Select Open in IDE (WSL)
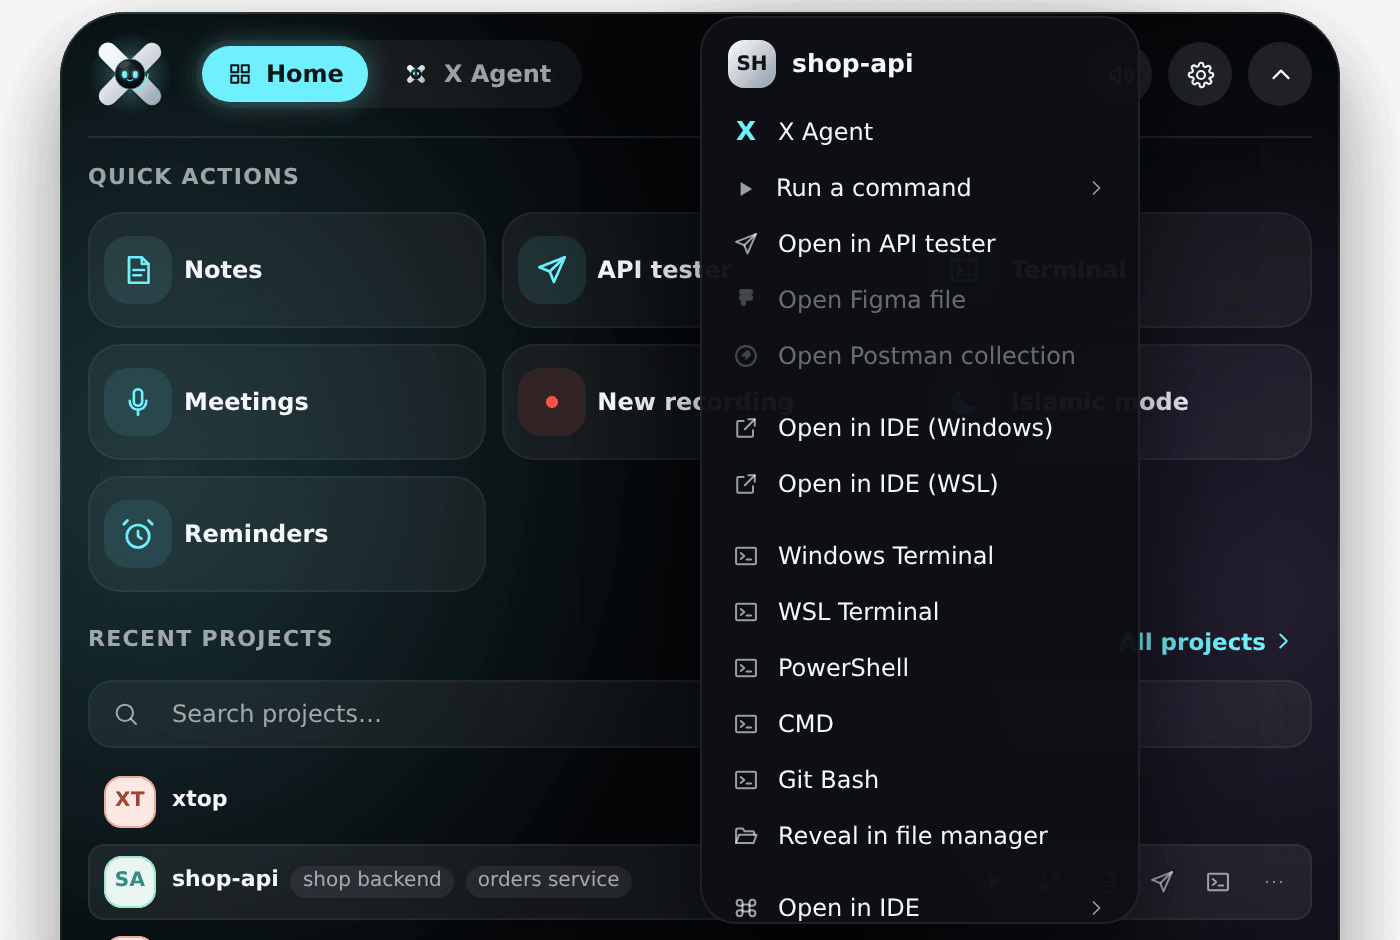The height and width of the screenshot is (940, 1400). tap(920, 484)
